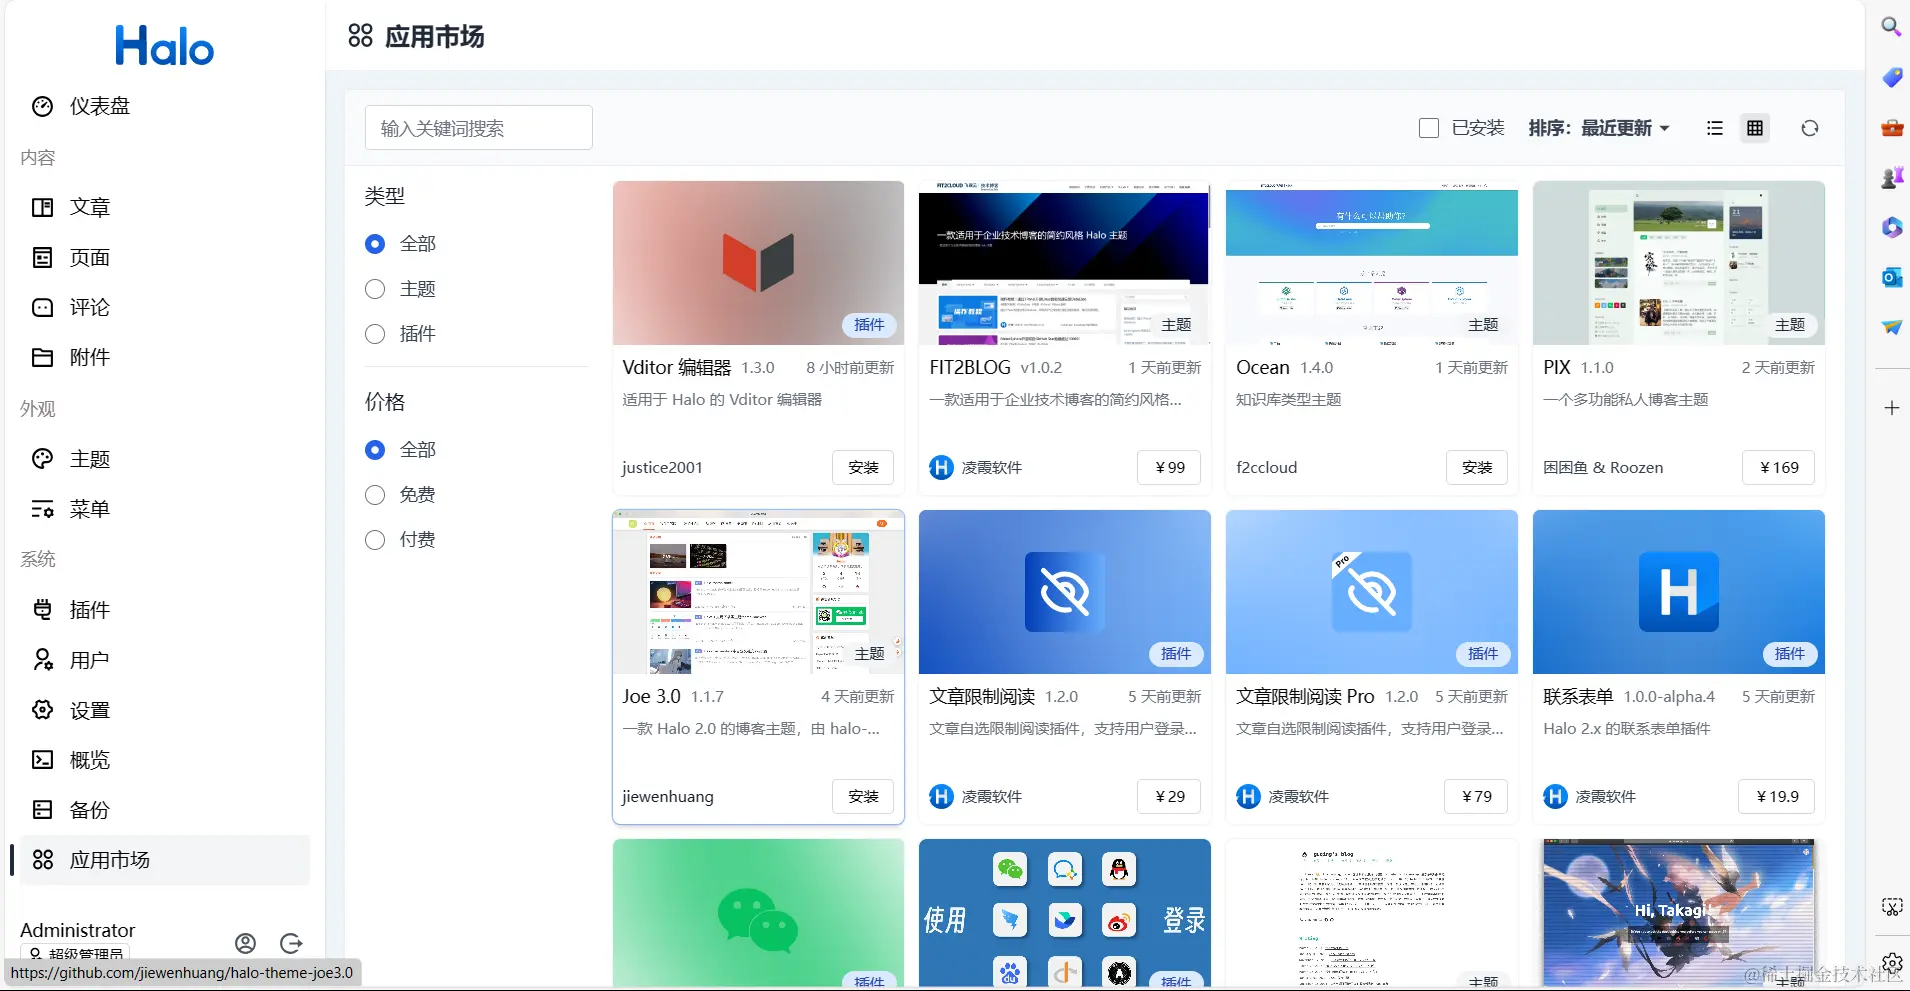Image resolution: width=1910 pixels, height=991 pixels.
Task: Install the Ocean theme
Action: (1477, 467)
